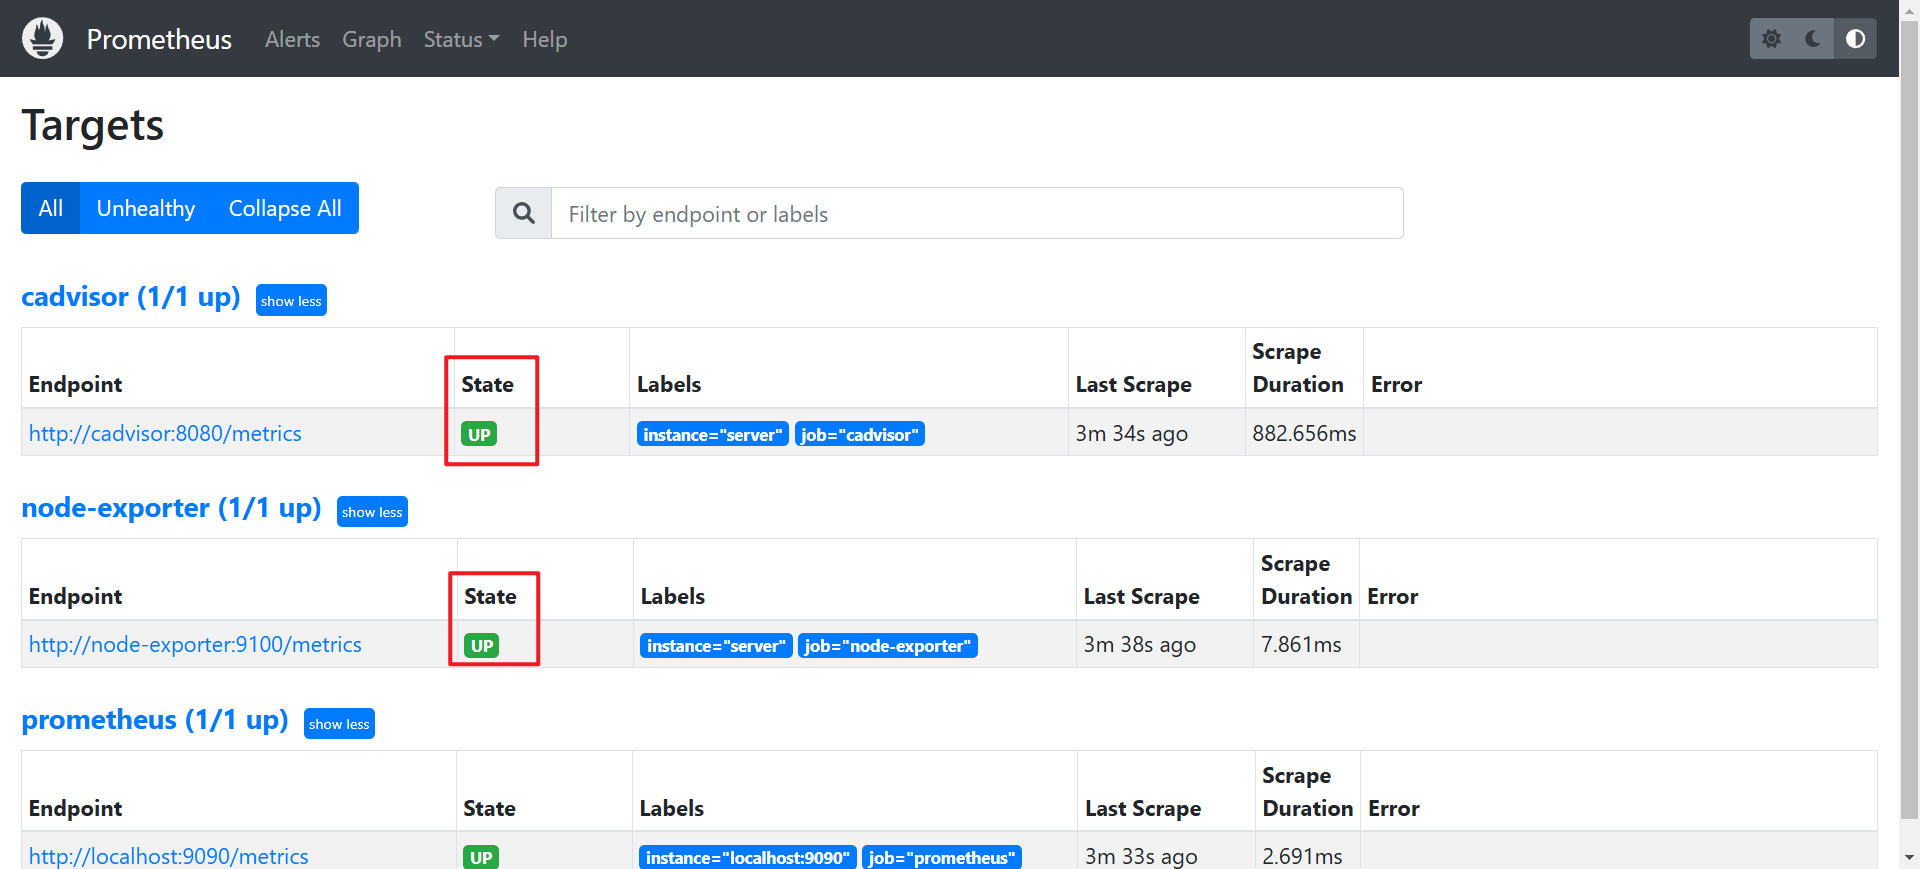Collapse node-exporter group using show less
Screen dimensions: 1920x869
pos(372,512)
